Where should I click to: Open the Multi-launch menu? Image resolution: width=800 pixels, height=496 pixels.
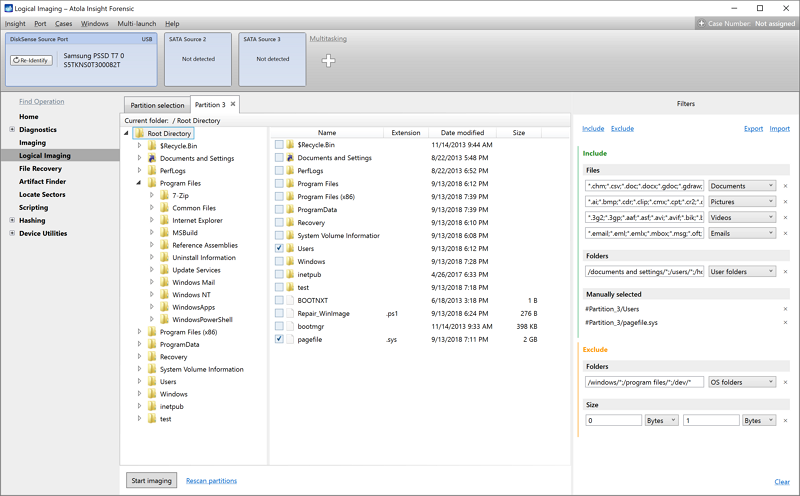(136, 23)
